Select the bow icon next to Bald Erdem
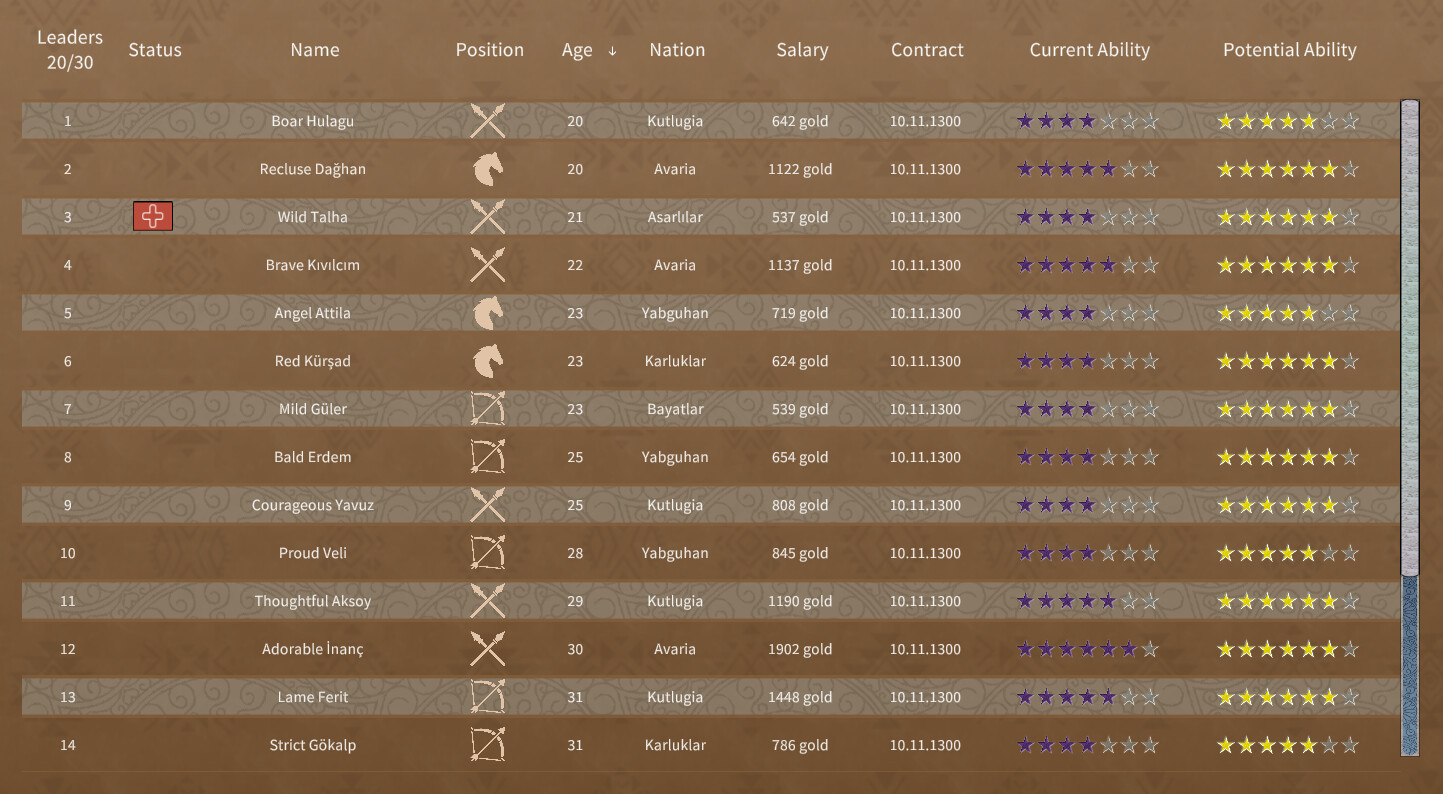This screenshot has height=794, width=1443. tap(487, 457)
